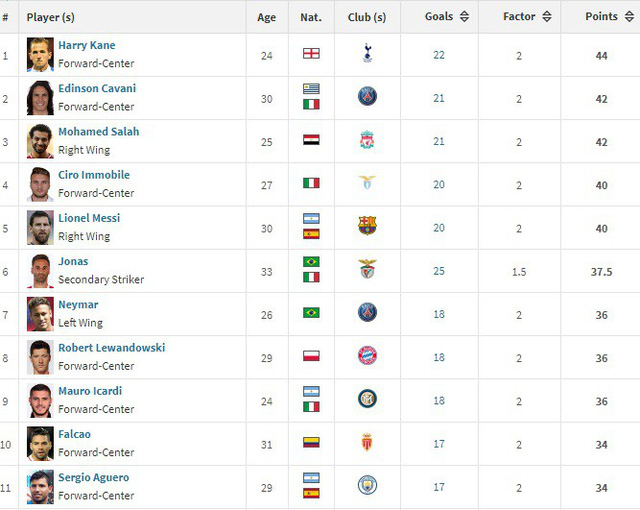Image resolution: width=640 pixels, height=510 pixels.
Task: Open Harry Kane player profile link
Action: pos(87,45)
